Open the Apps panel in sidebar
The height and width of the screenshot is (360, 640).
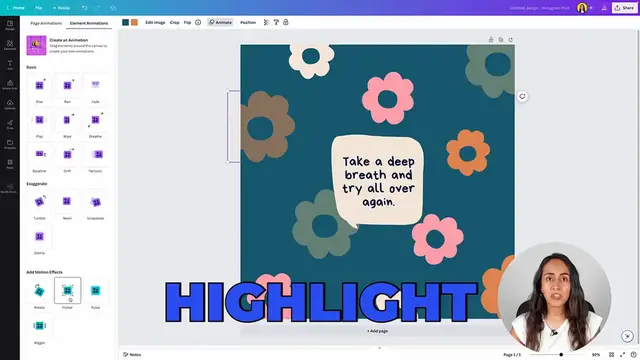(x=10, y=164)
